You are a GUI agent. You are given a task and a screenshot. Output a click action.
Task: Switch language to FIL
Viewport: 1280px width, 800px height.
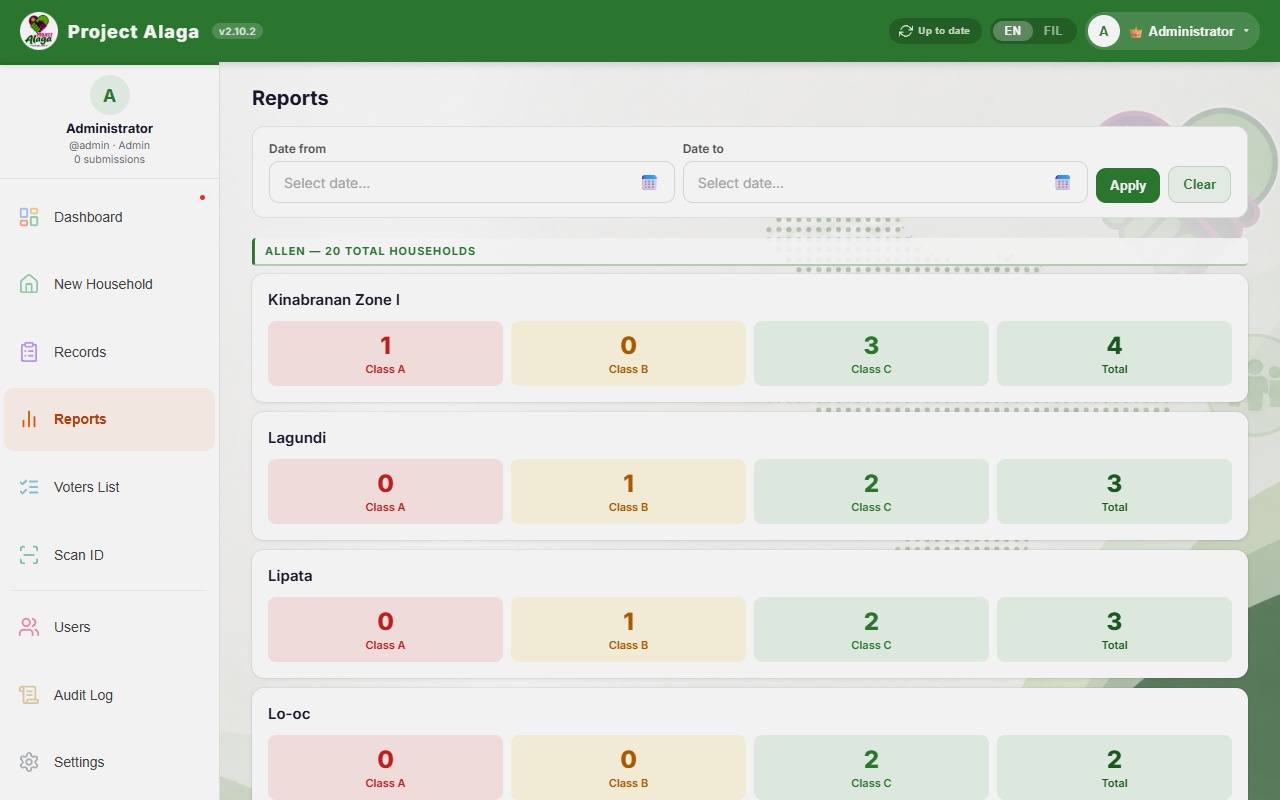click(x=1053, y=31)
